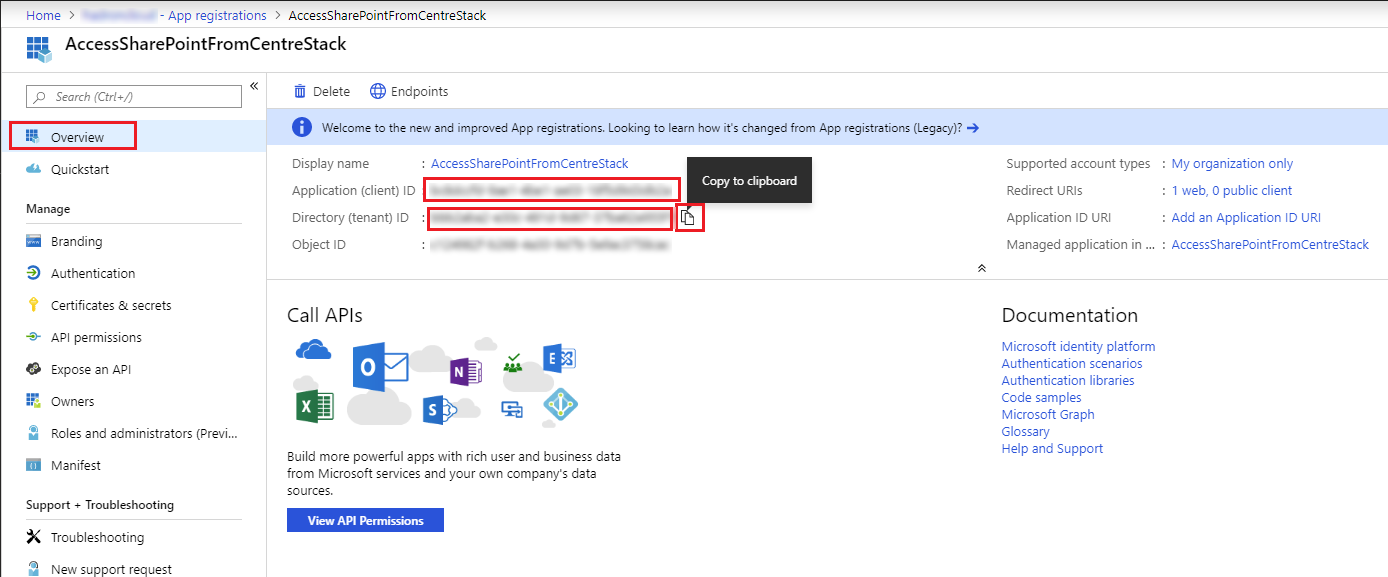Click the Troubleshooting wrench icon
This screenshot has width=1388, height=577.
[33, 537]
